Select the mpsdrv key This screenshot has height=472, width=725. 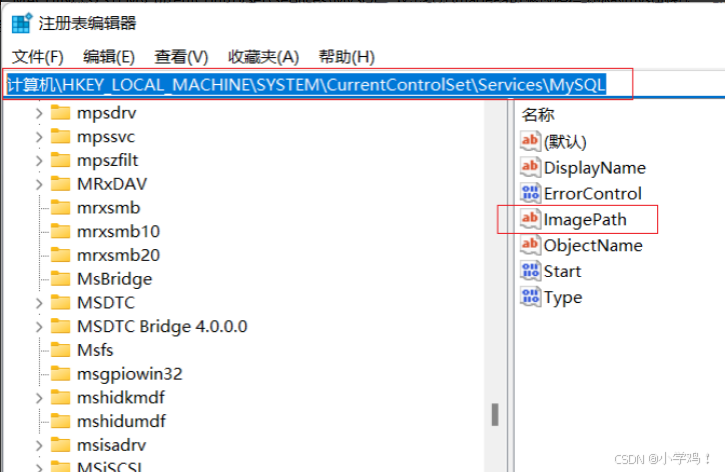(107, 113)
